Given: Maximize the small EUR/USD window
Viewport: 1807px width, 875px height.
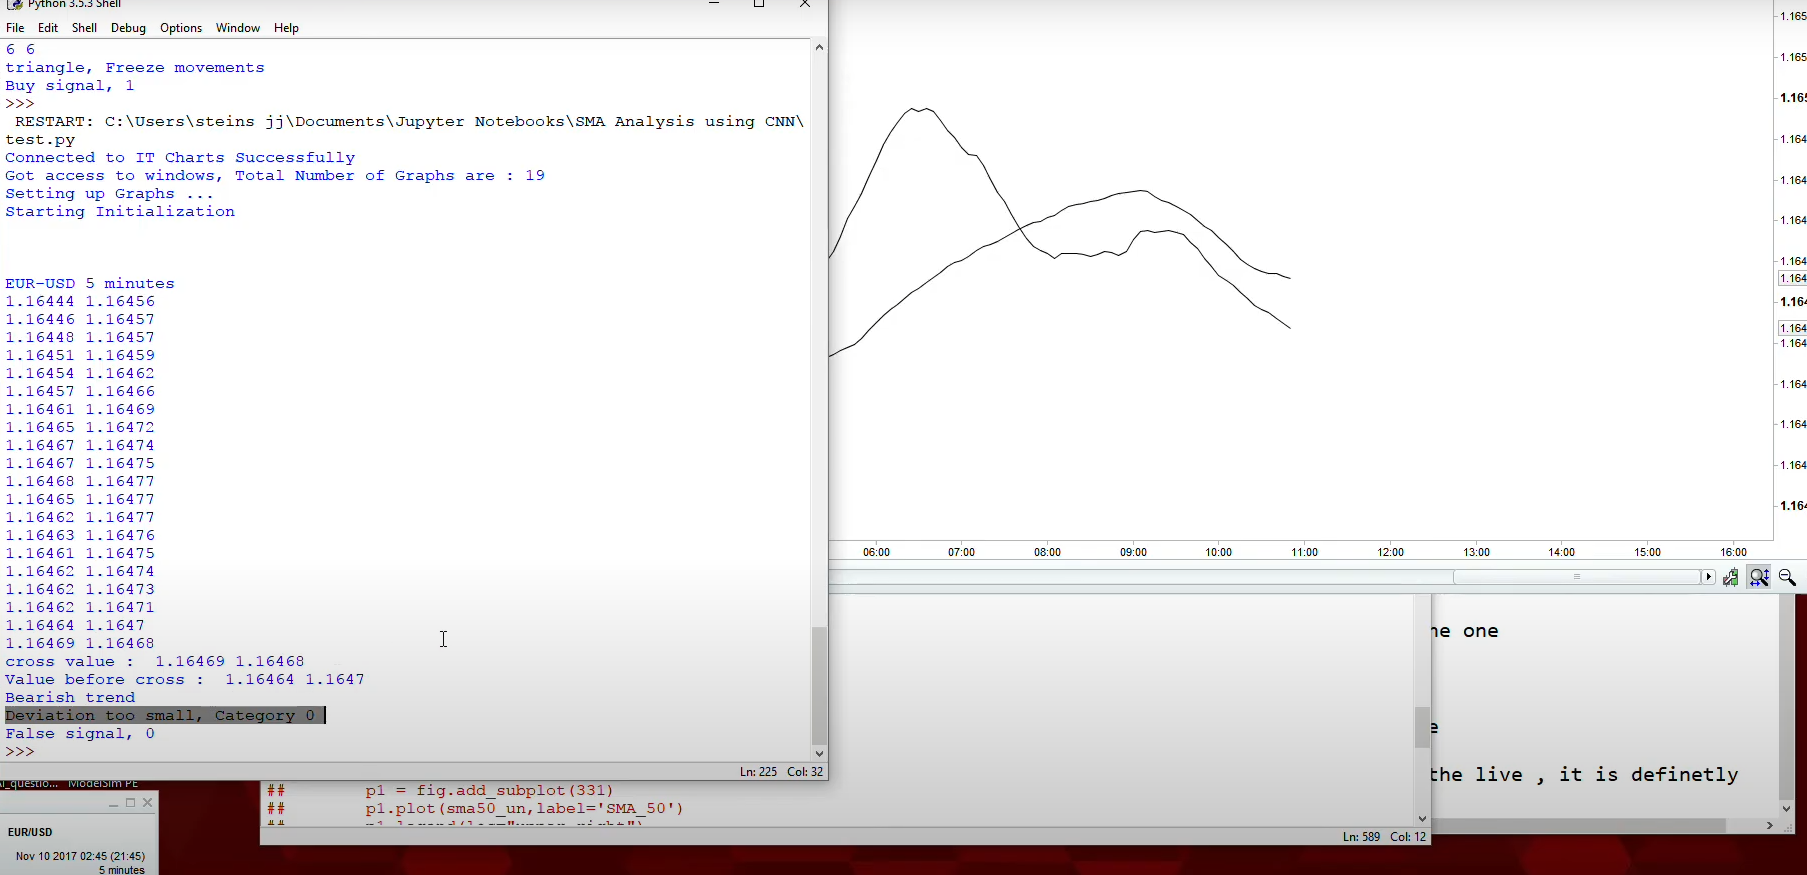Looking at the screenshot, I should tap(130, 803).
